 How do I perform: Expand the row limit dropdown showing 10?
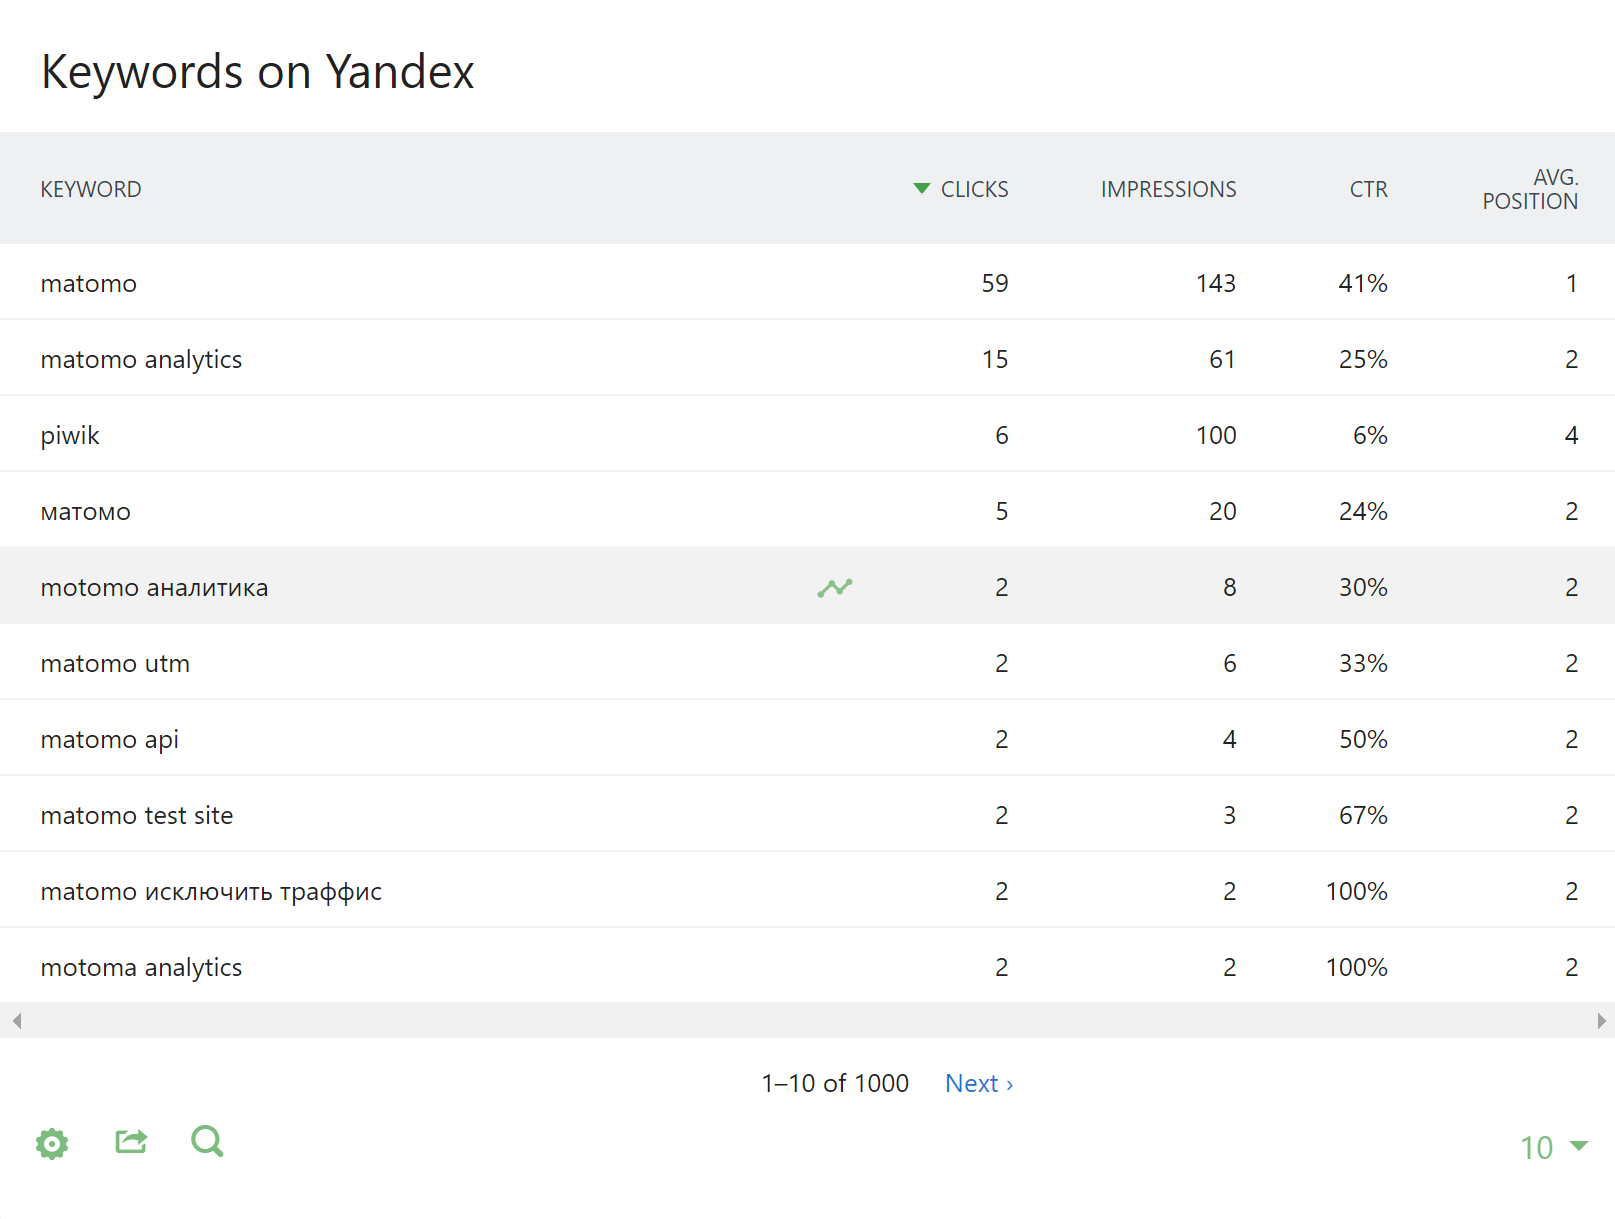click(x=1553, y=1147)
